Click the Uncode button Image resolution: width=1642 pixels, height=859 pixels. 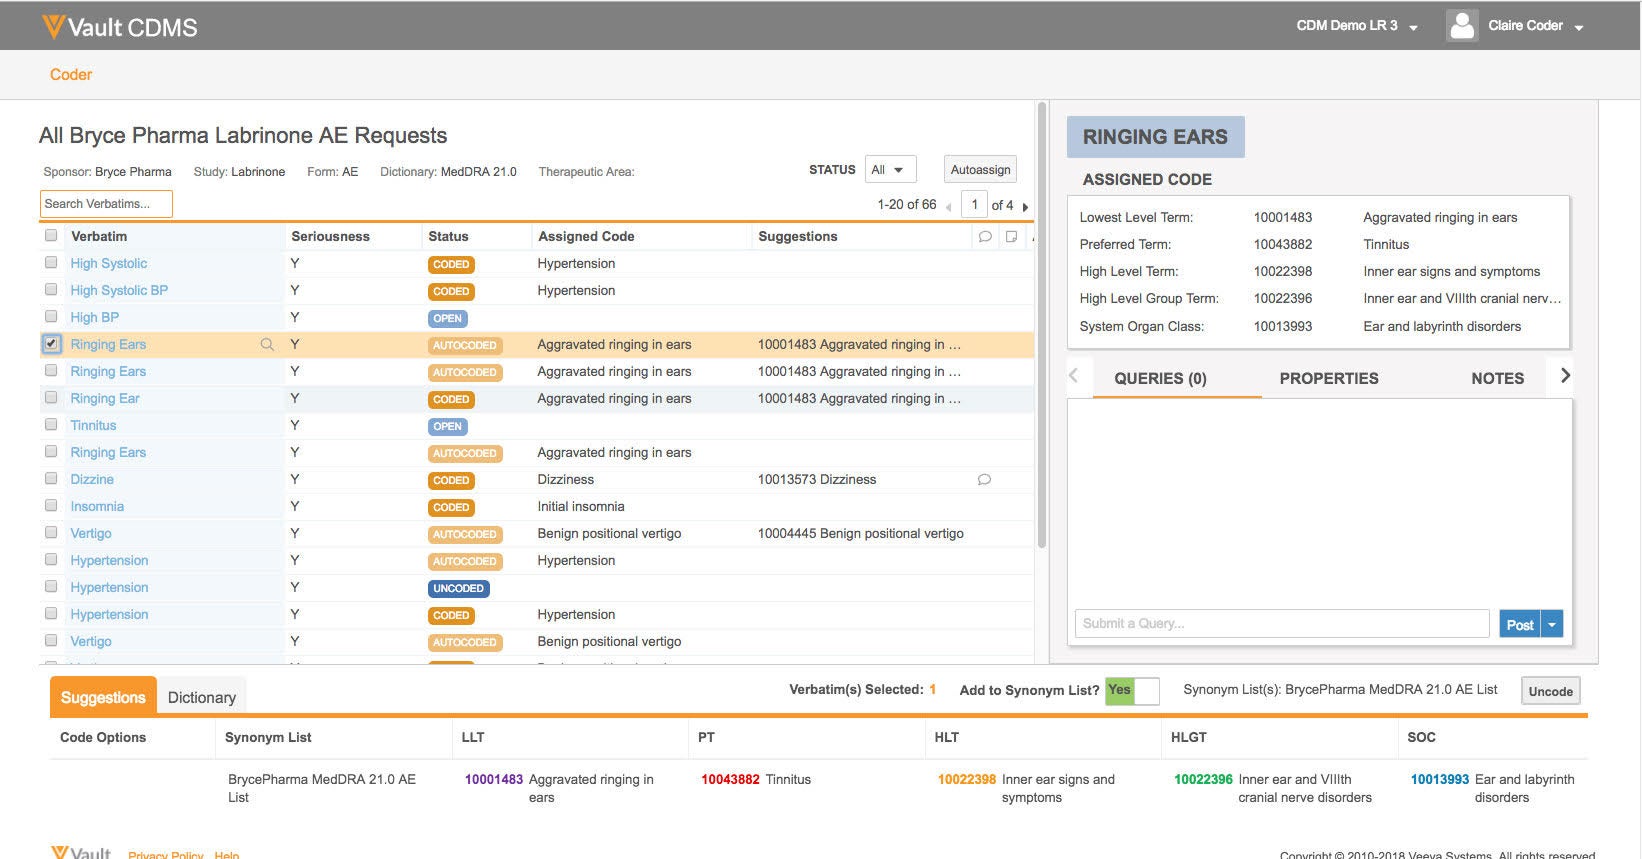pos(1550,691)
